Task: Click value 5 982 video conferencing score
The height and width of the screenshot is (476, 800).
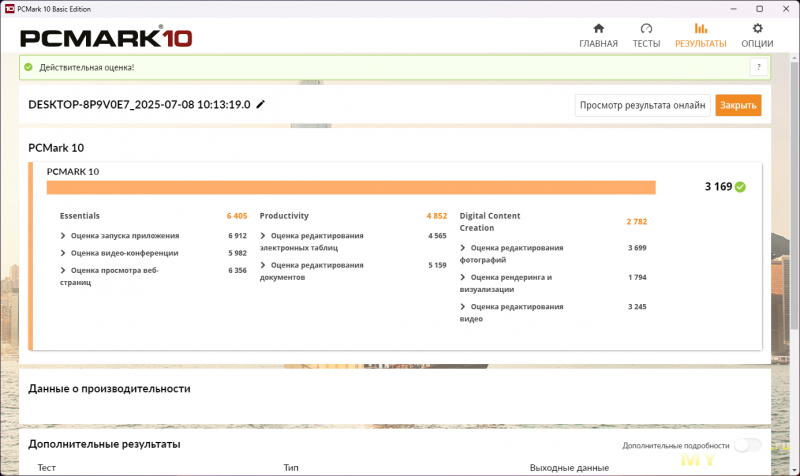Action: coord(237,253)
